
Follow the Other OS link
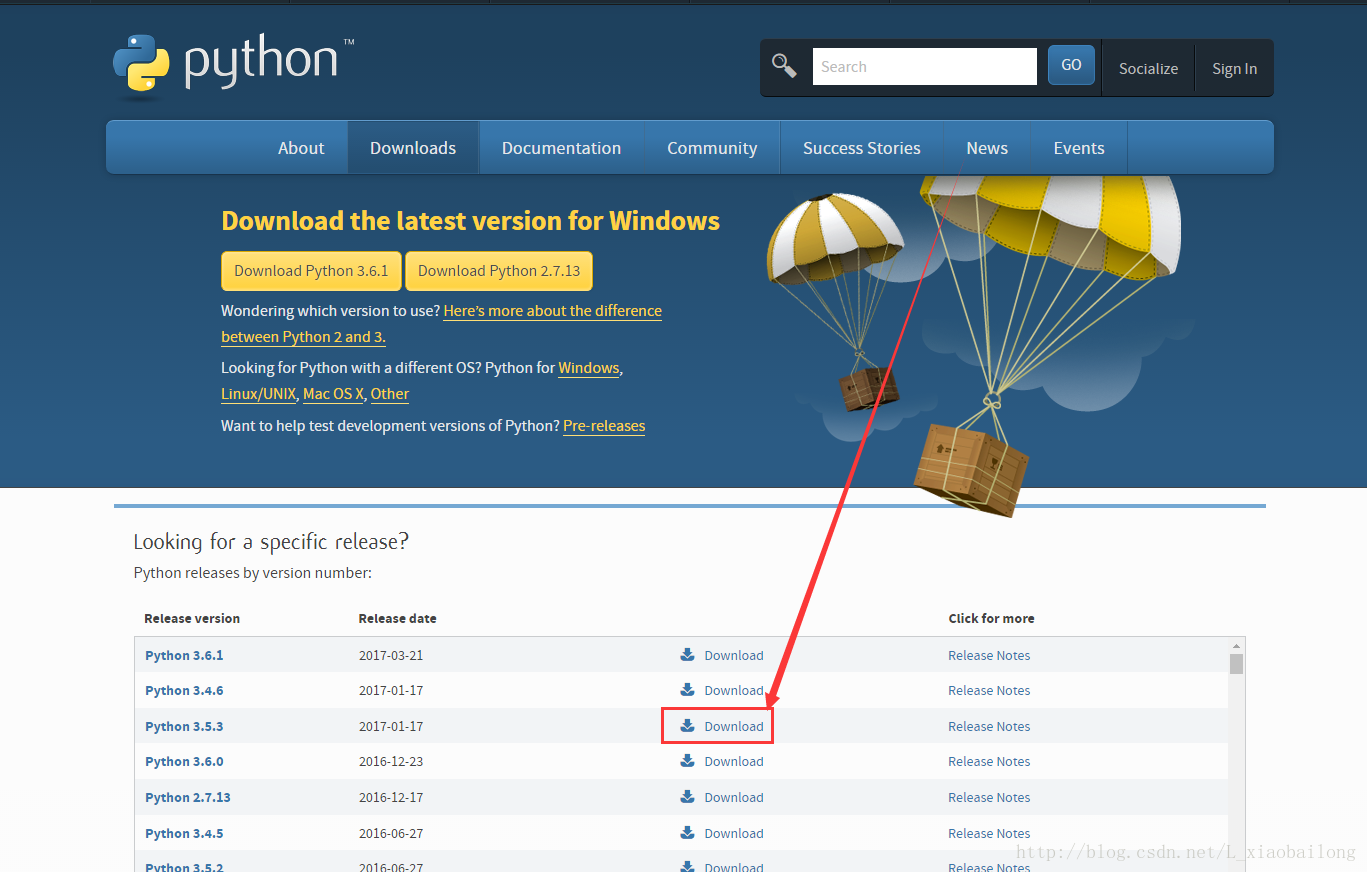[x=390, y=394]
